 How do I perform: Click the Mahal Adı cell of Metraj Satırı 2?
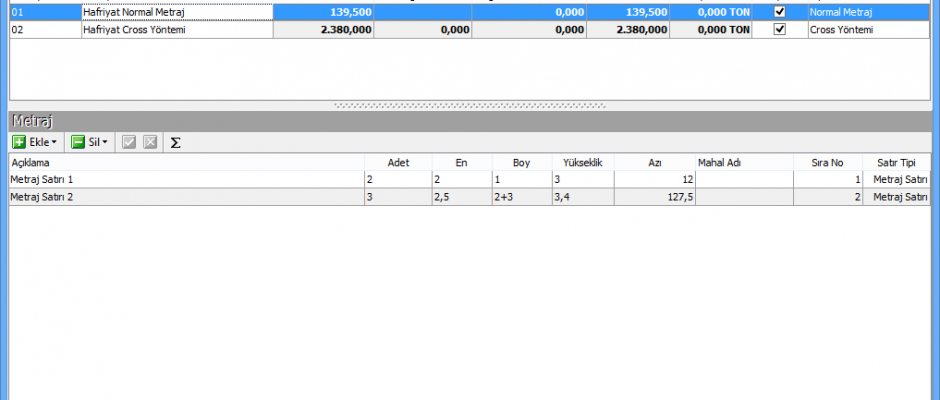point(743,197)
